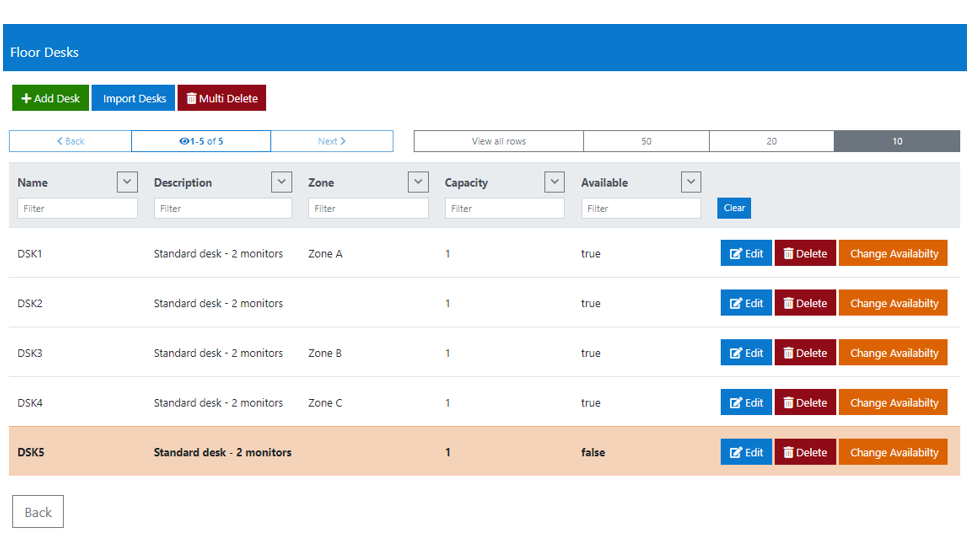Edit the DSK3 desk row

click(x=746, y=353)
